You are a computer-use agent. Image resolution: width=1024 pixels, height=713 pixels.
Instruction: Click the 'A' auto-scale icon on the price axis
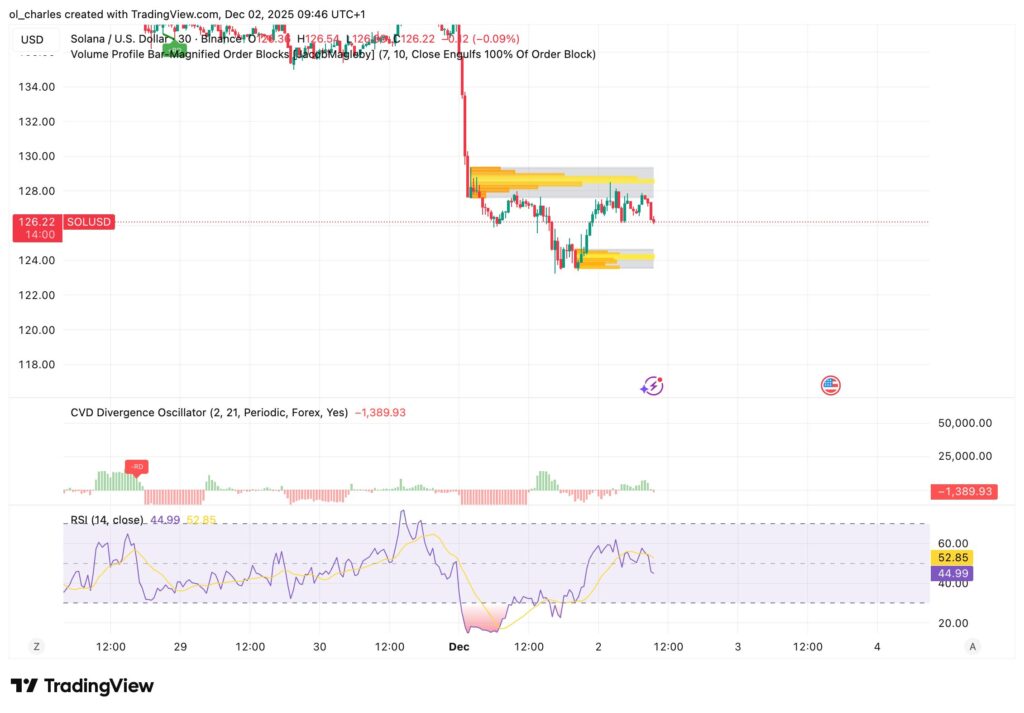click(971, 646)
